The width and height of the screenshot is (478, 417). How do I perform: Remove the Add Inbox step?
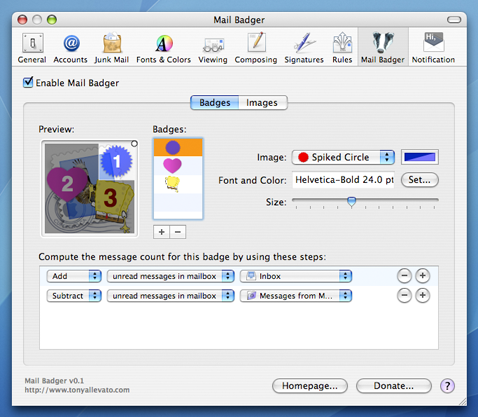pos(404,276)
